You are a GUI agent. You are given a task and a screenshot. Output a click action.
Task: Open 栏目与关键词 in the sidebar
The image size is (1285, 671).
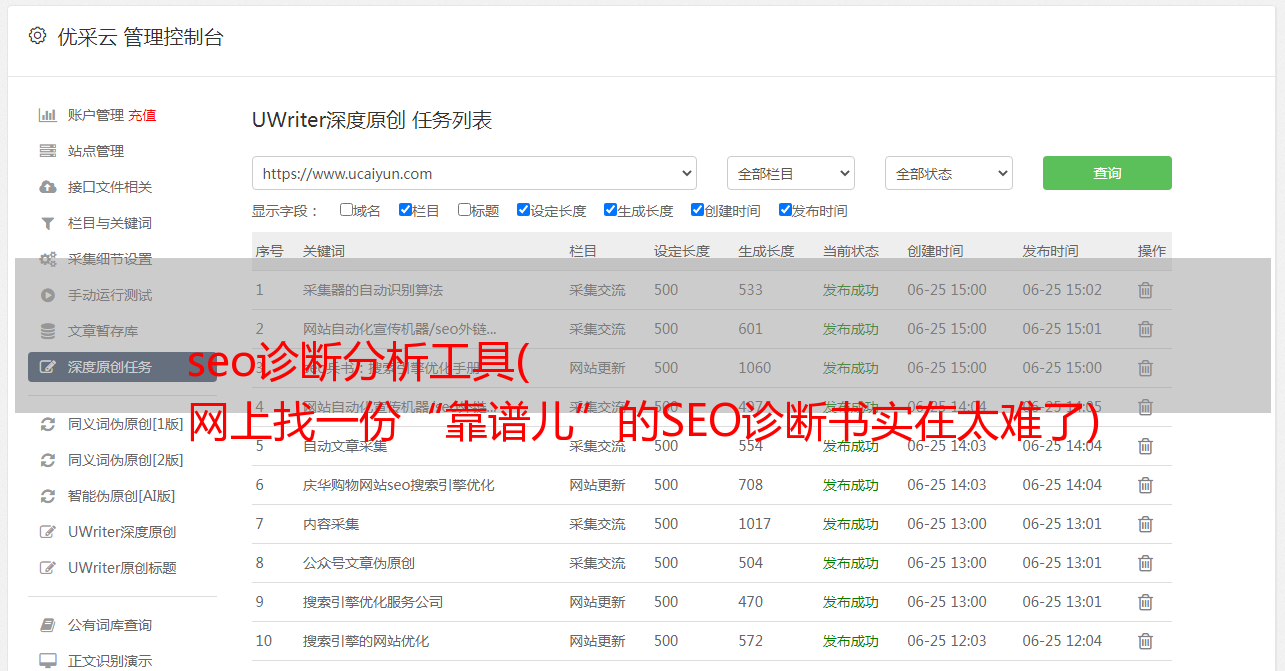pos(110,223)
